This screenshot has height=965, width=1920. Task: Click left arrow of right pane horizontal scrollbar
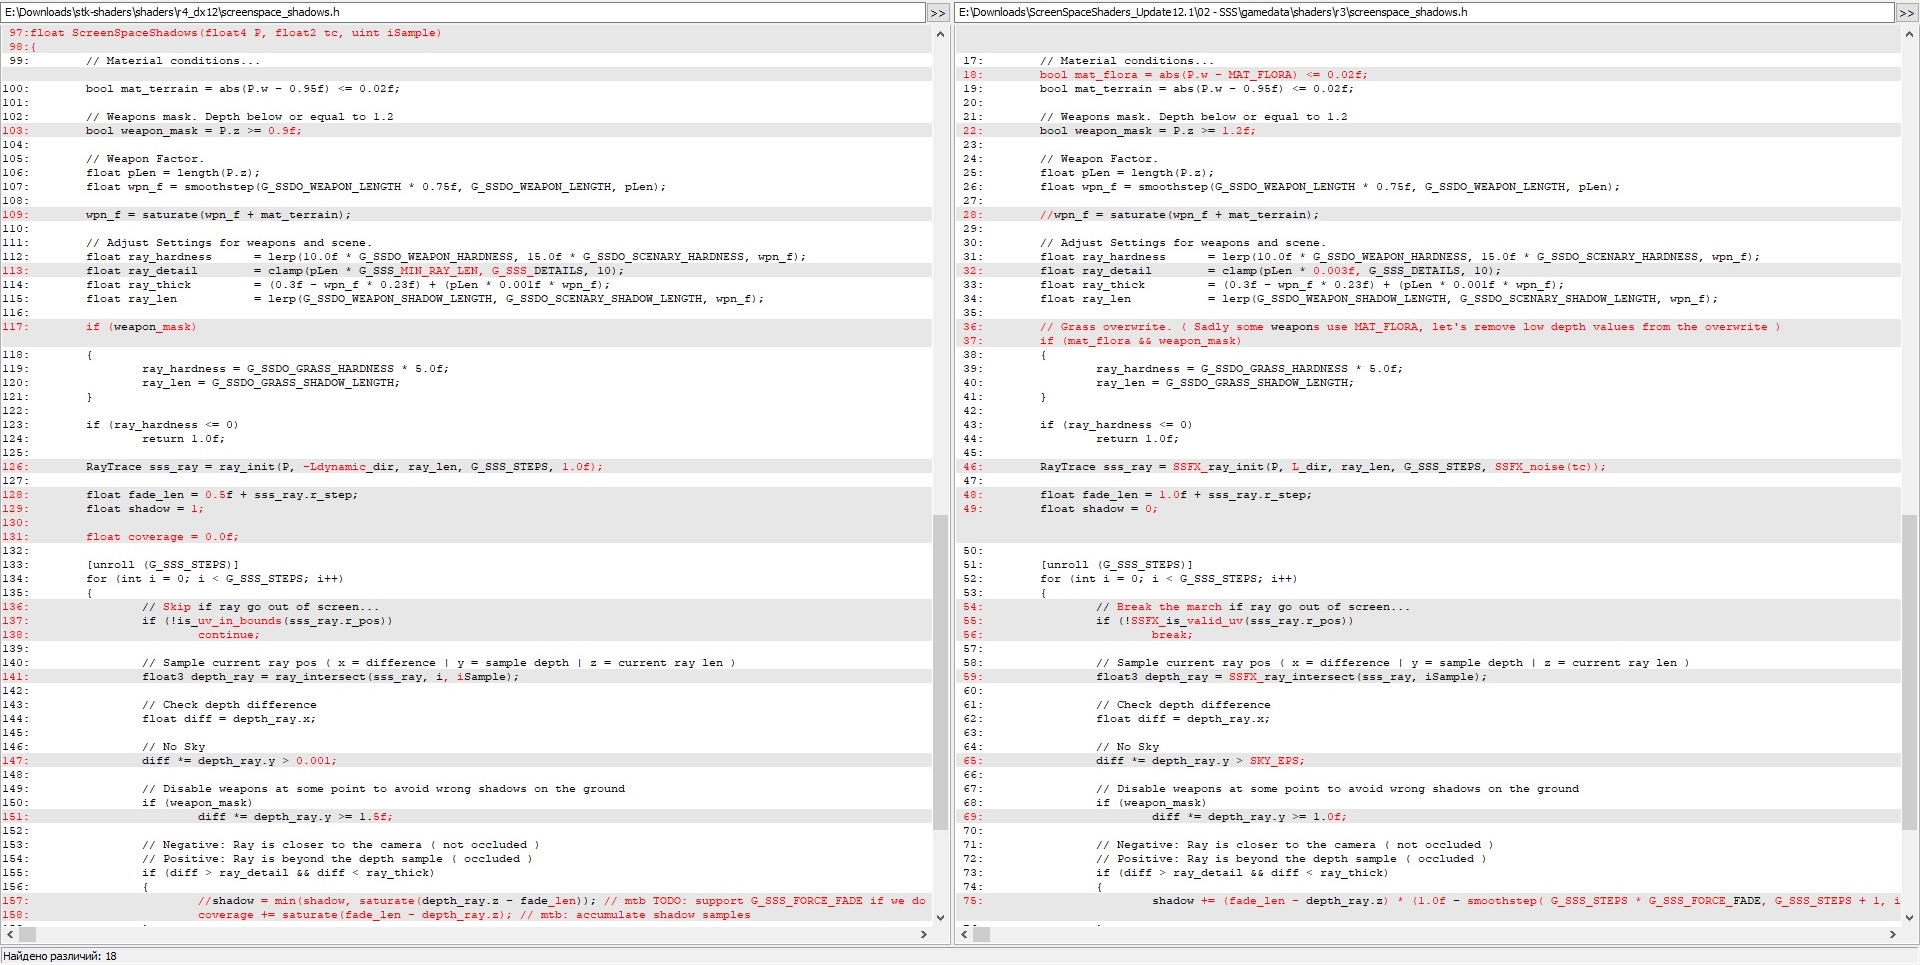tap(963, 934)
